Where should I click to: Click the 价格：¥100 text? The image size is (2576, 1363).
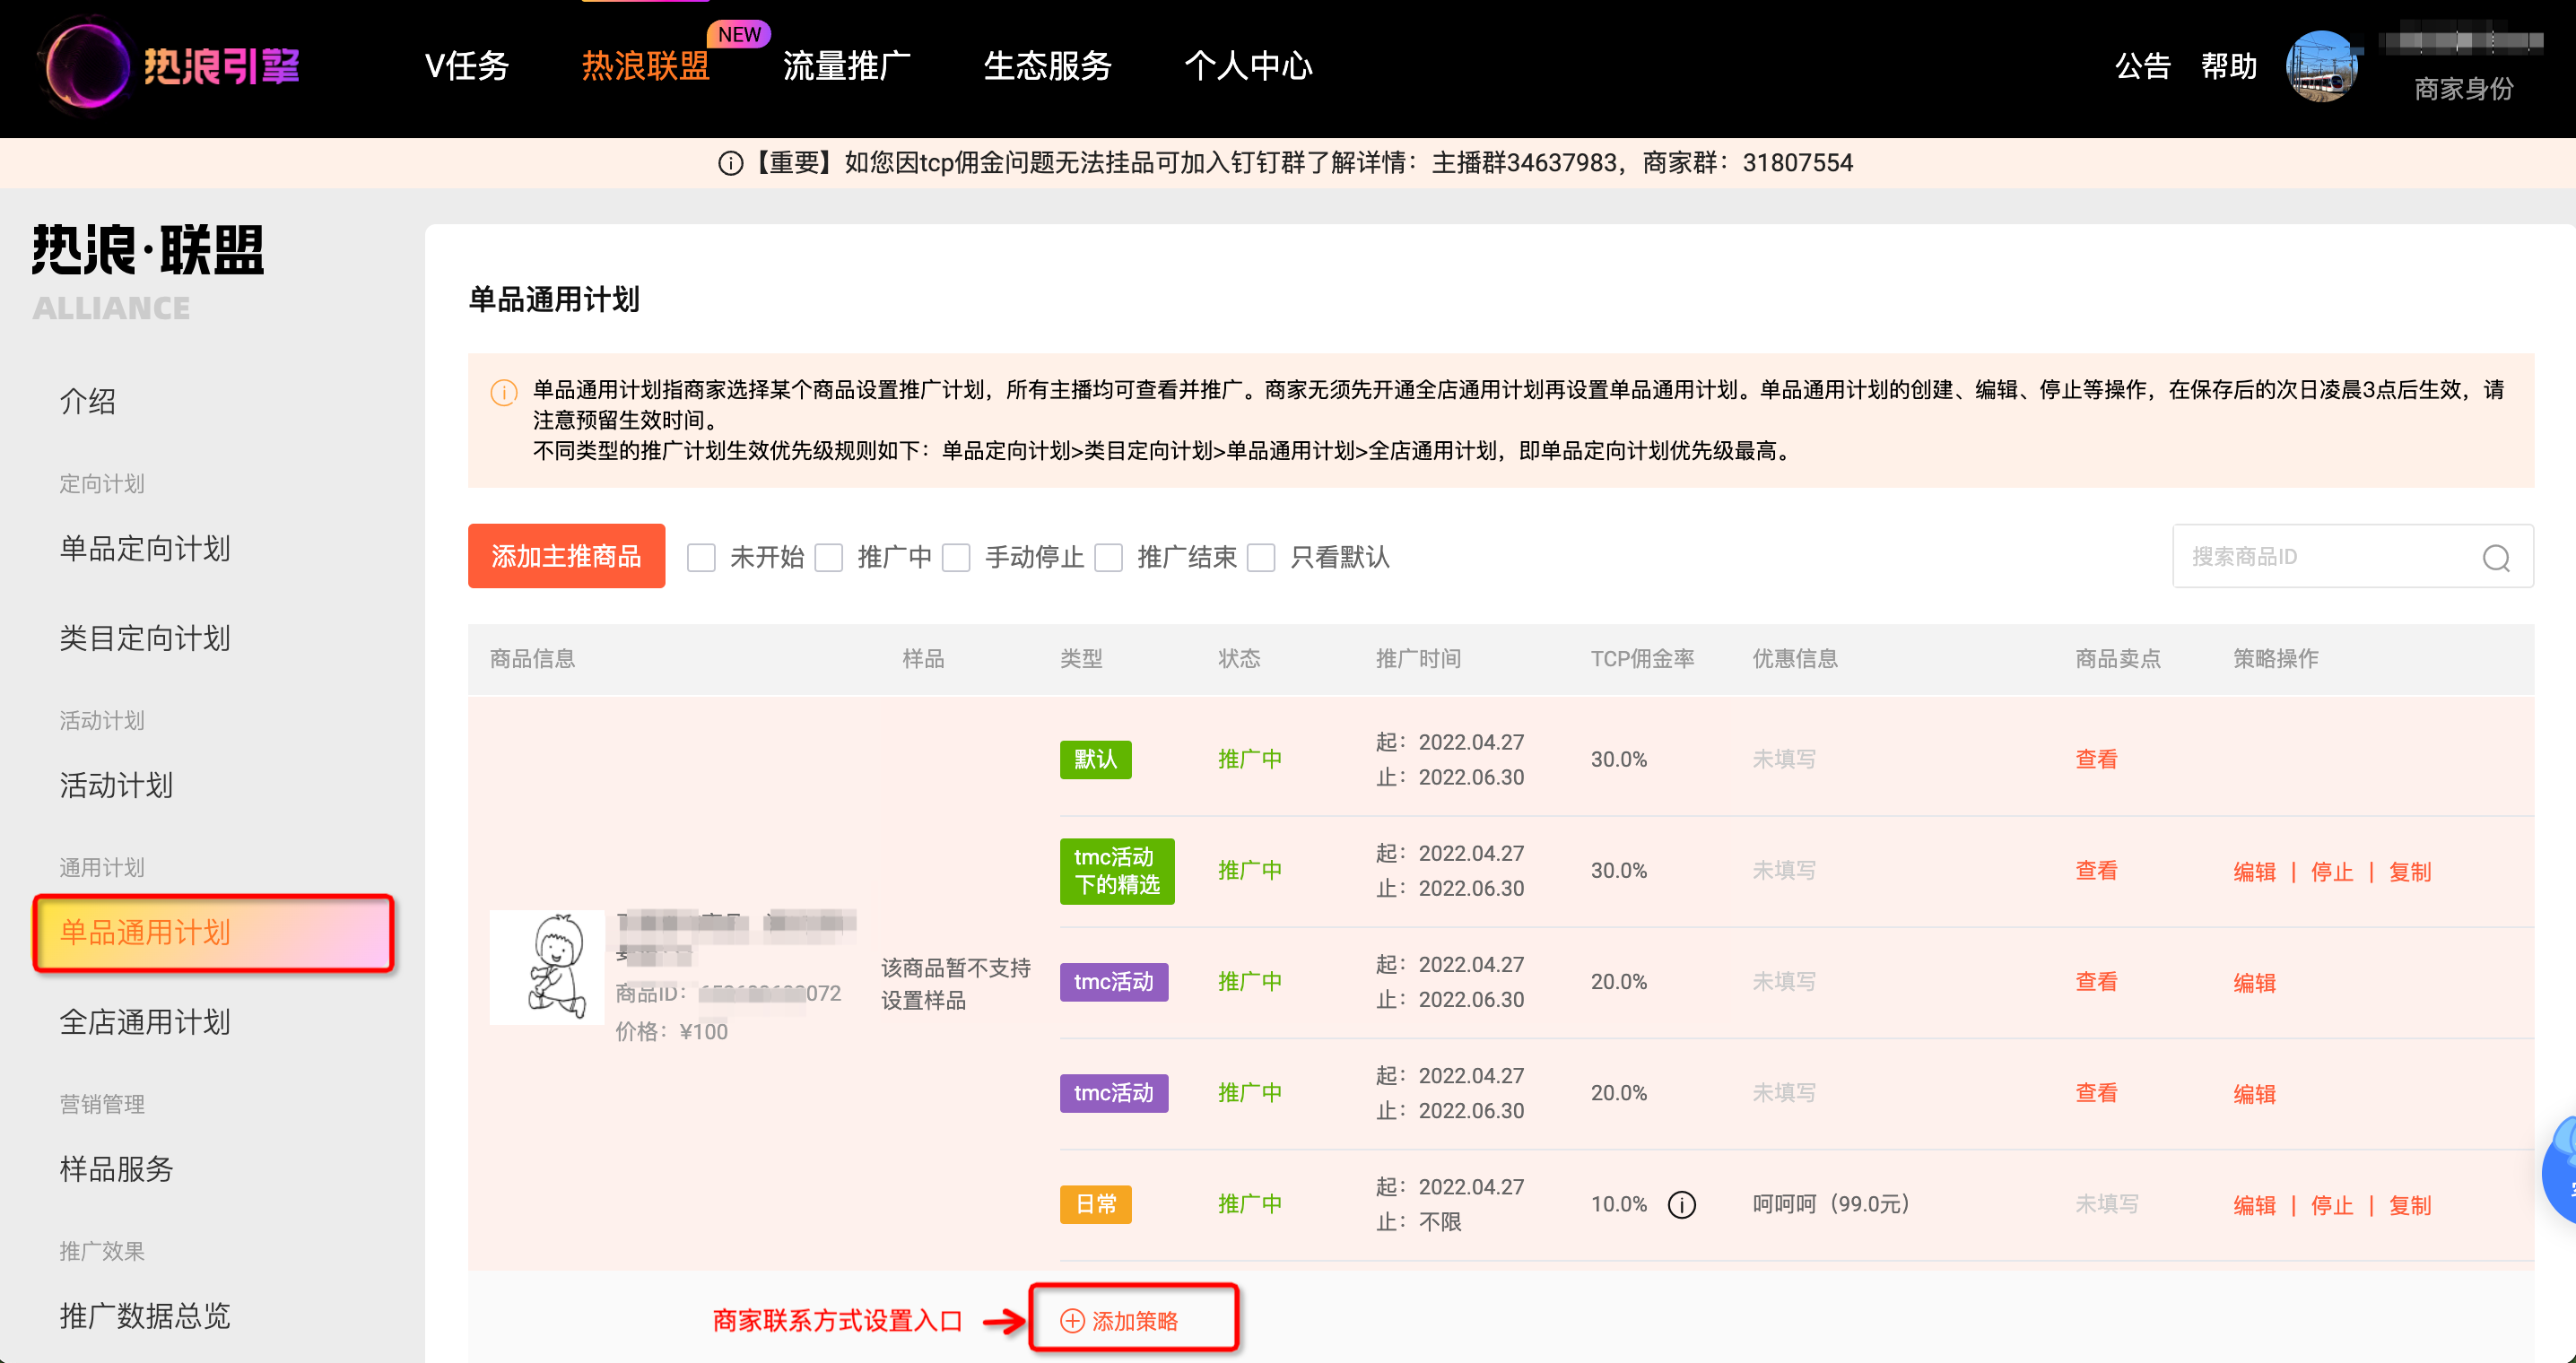[x=672, y=1032]
